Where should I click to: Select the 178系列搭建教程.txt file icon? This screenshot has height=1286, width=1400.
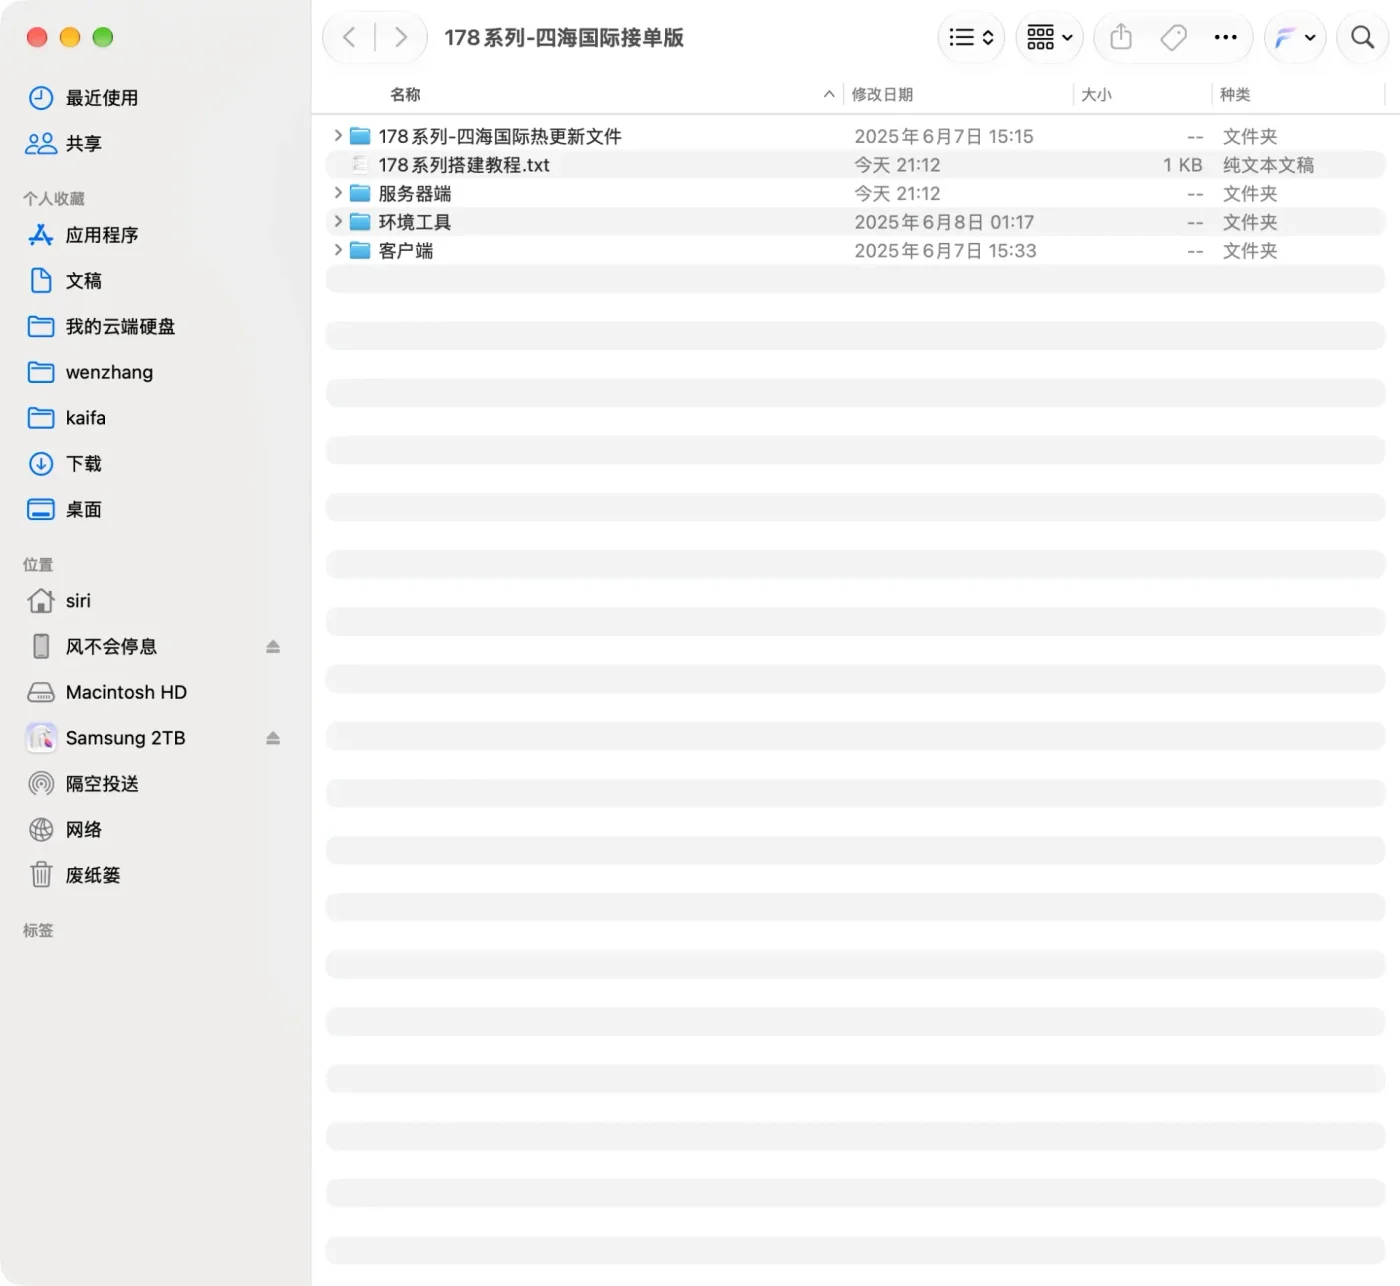360,165
